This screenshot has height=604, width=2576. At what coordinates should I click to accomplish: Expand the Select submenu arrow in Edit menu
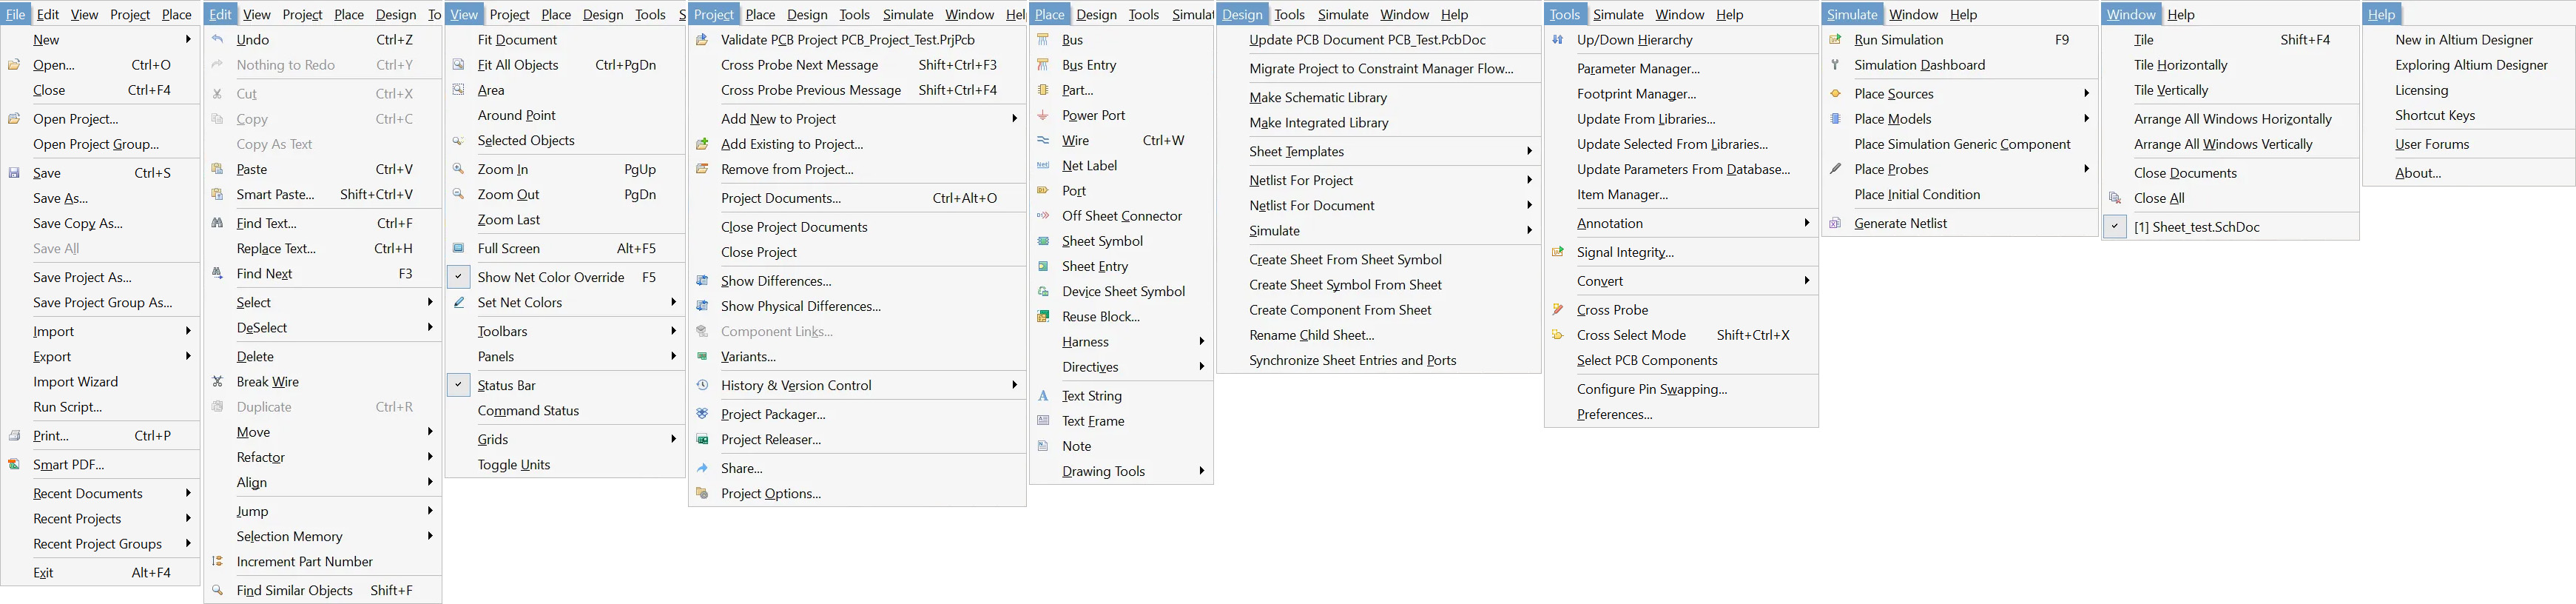click(x=430, y=302)
